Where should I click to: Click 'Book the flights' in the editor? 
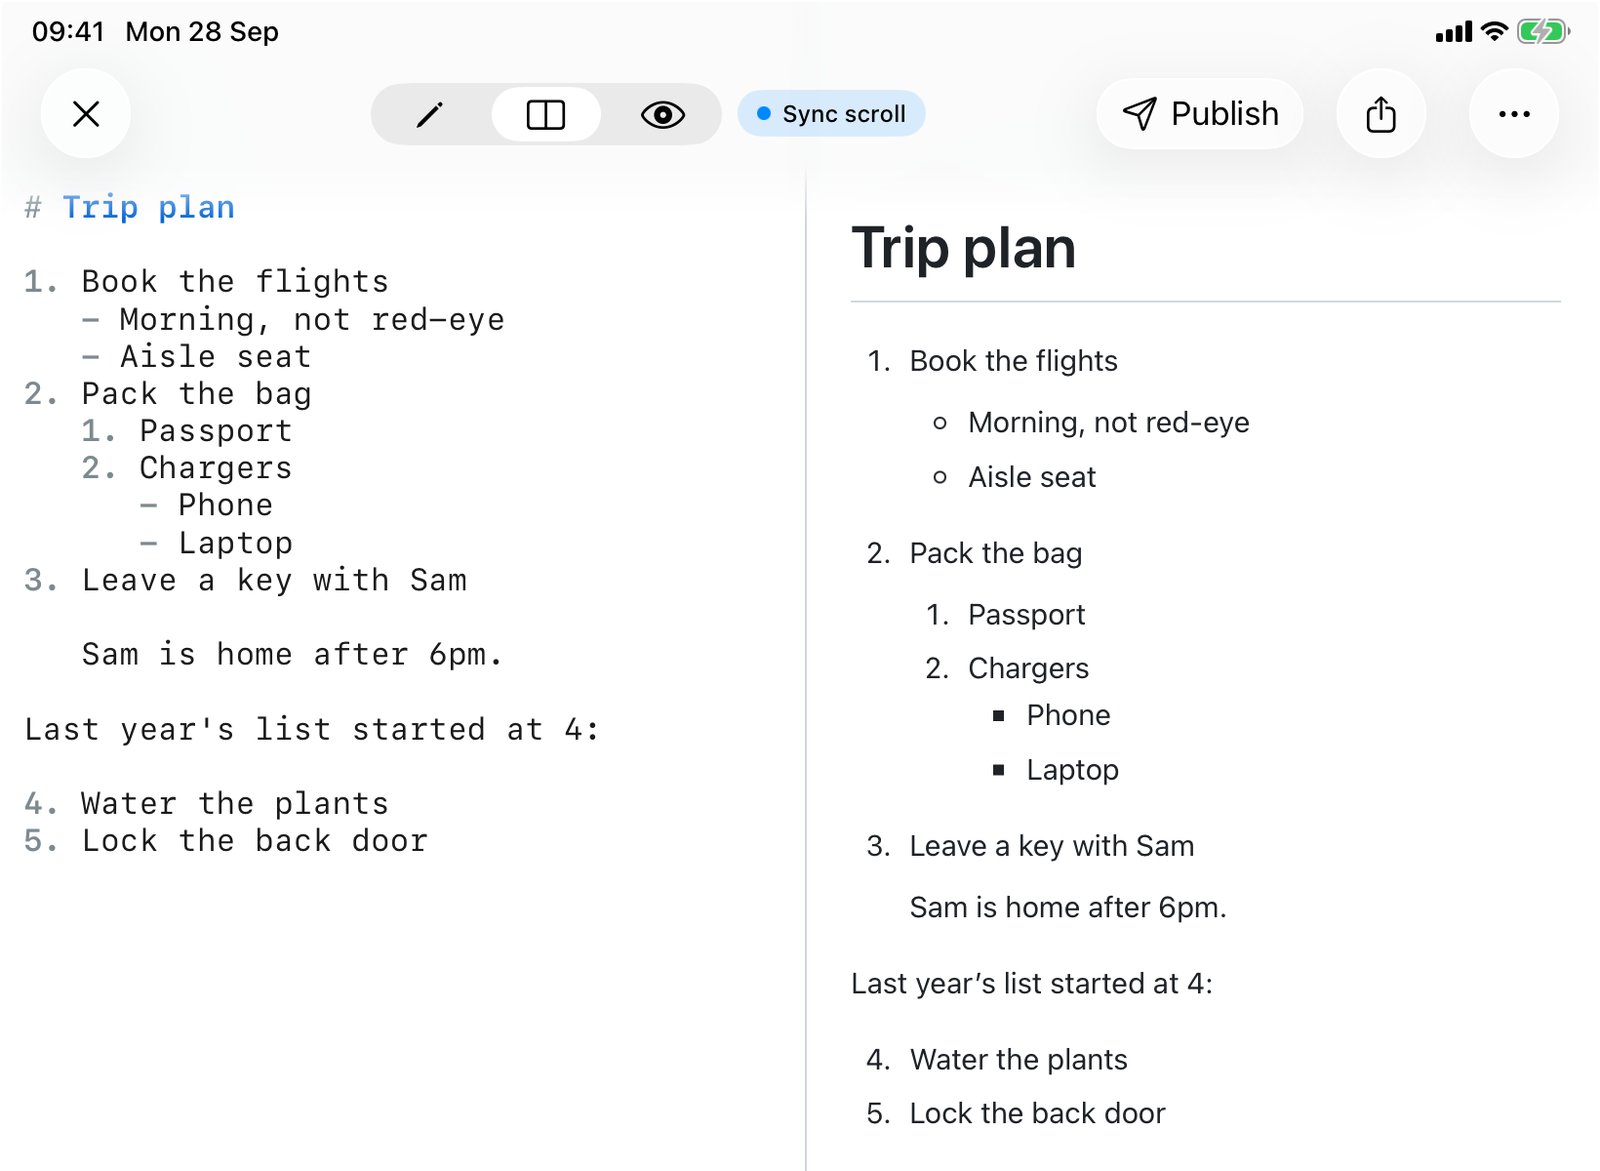[x=235, y=281]
